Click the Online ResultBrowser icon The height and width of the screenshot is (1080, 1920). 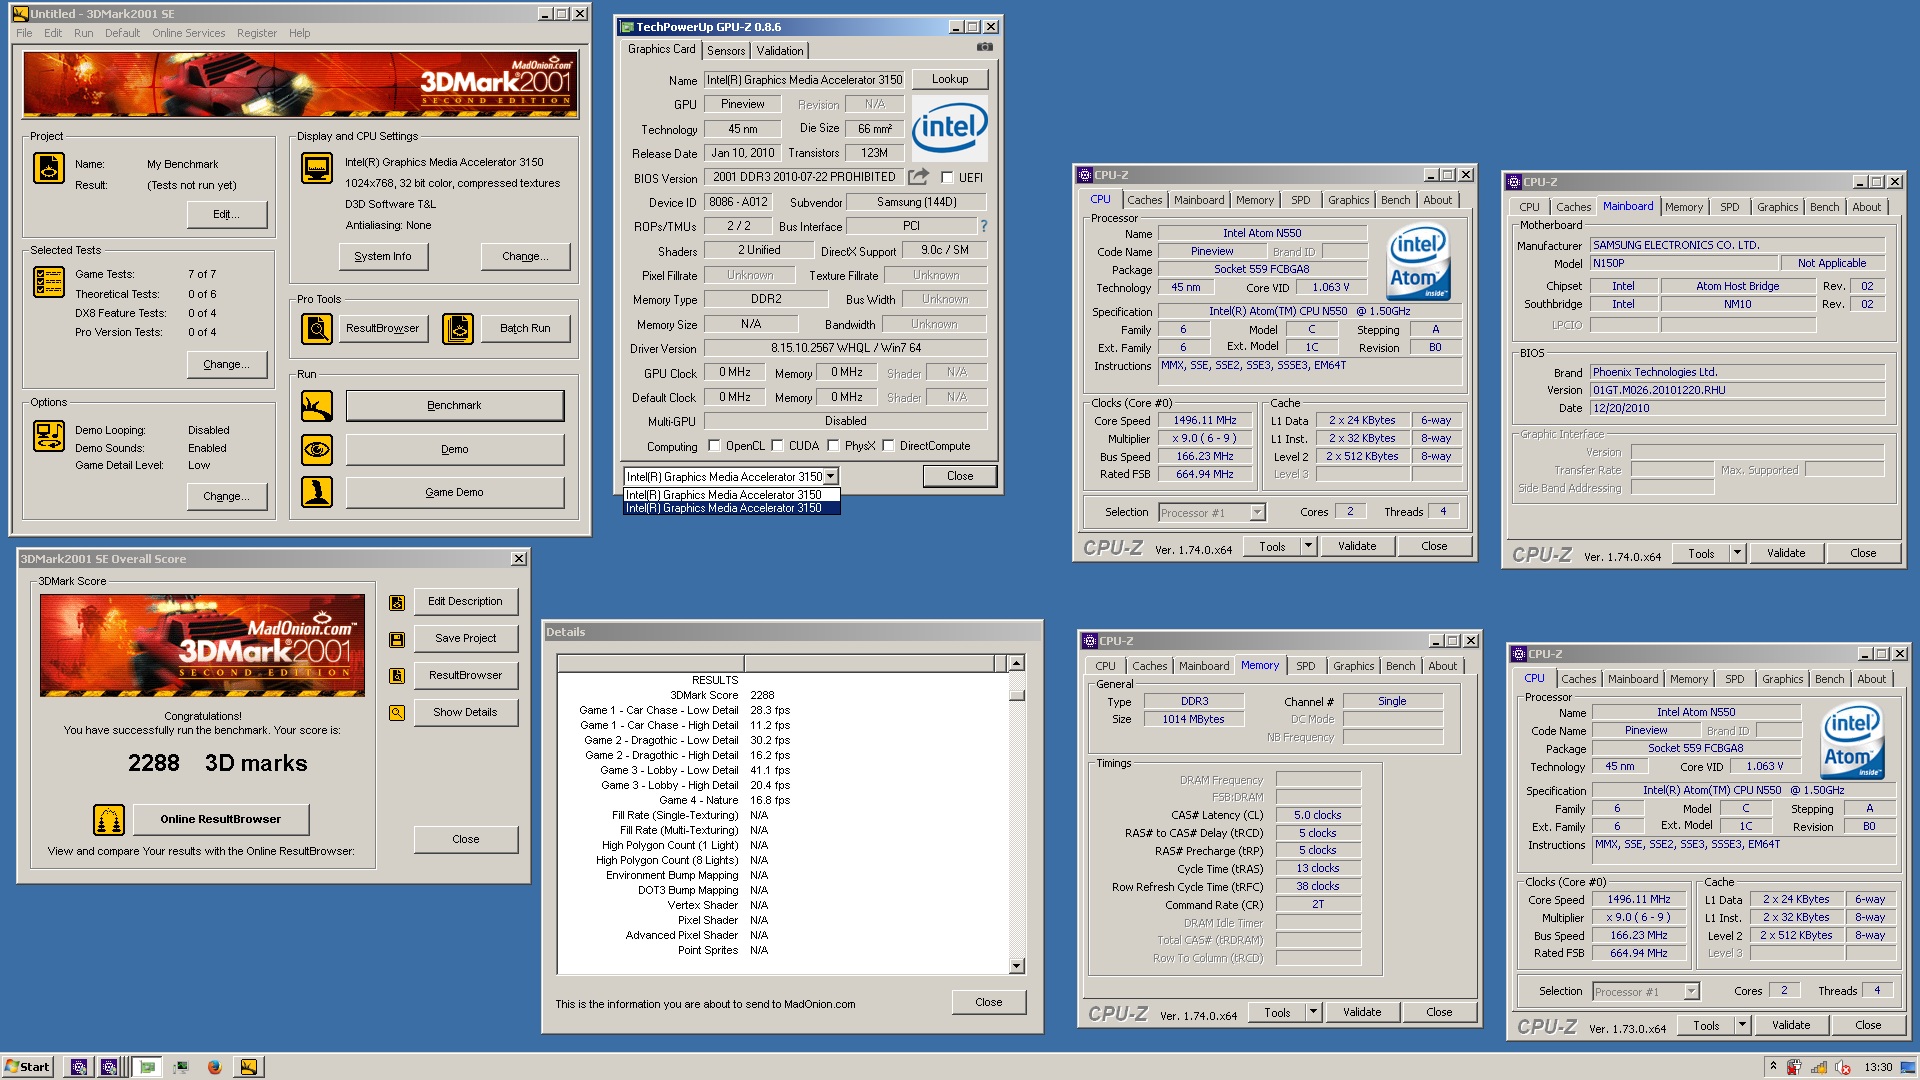point(109,820)
